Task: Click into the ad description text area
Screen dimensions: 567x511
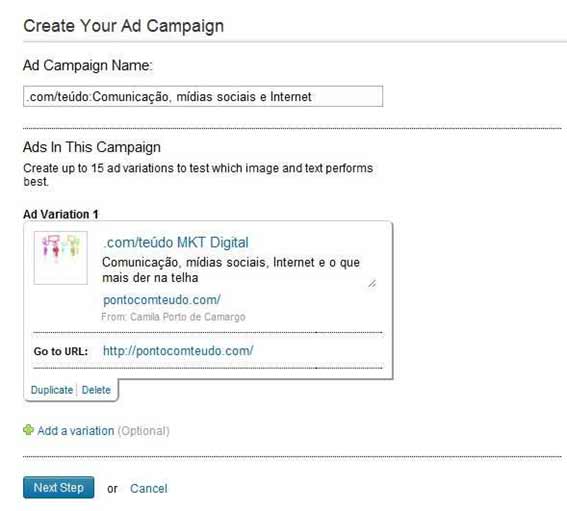Action: coord(239,270)
